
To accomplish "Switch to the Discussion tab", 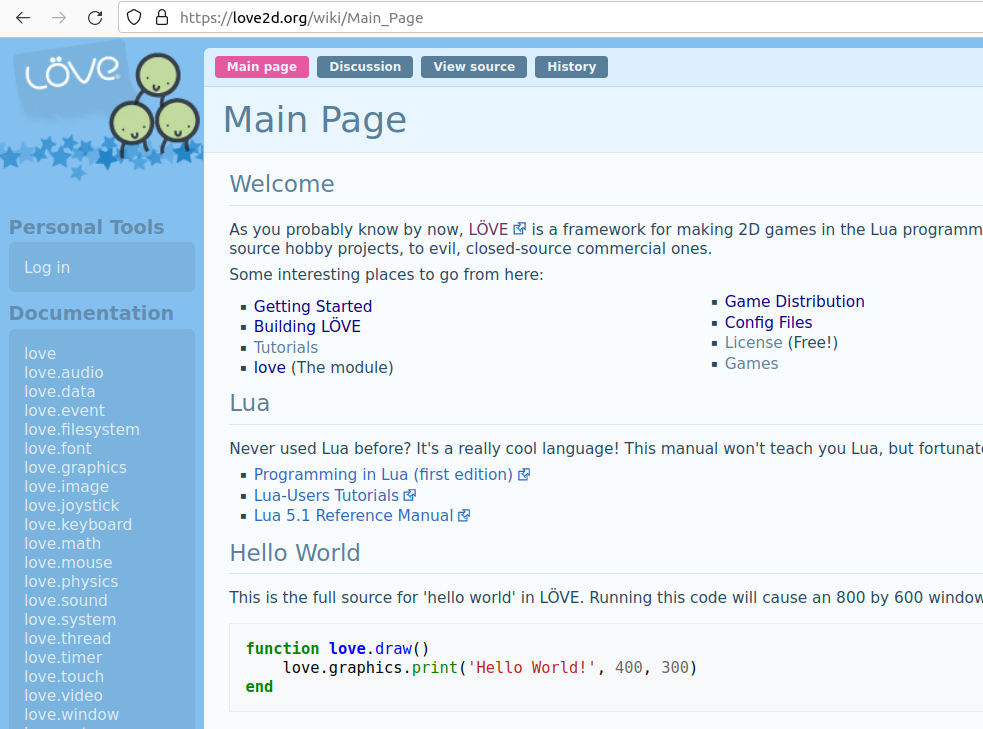I will click(x=365, y=67).
